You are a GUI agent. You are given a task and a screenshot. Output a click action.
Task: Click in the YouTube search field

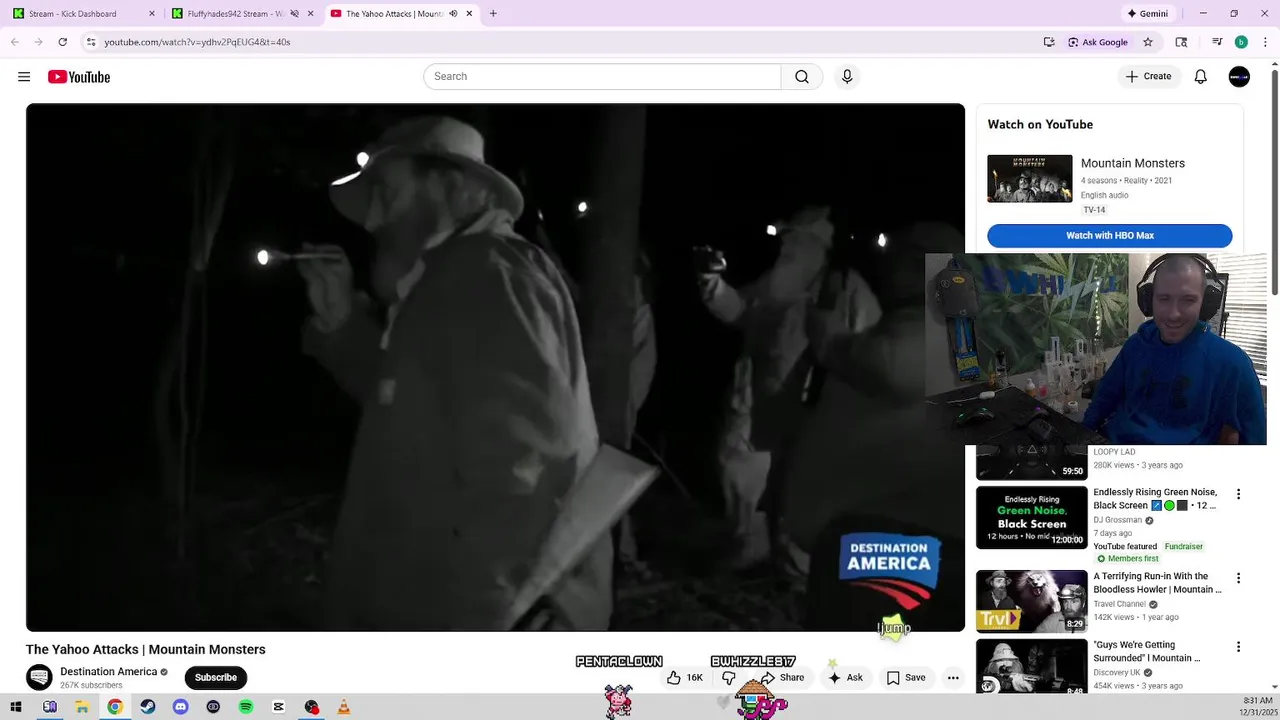(602, 77)
